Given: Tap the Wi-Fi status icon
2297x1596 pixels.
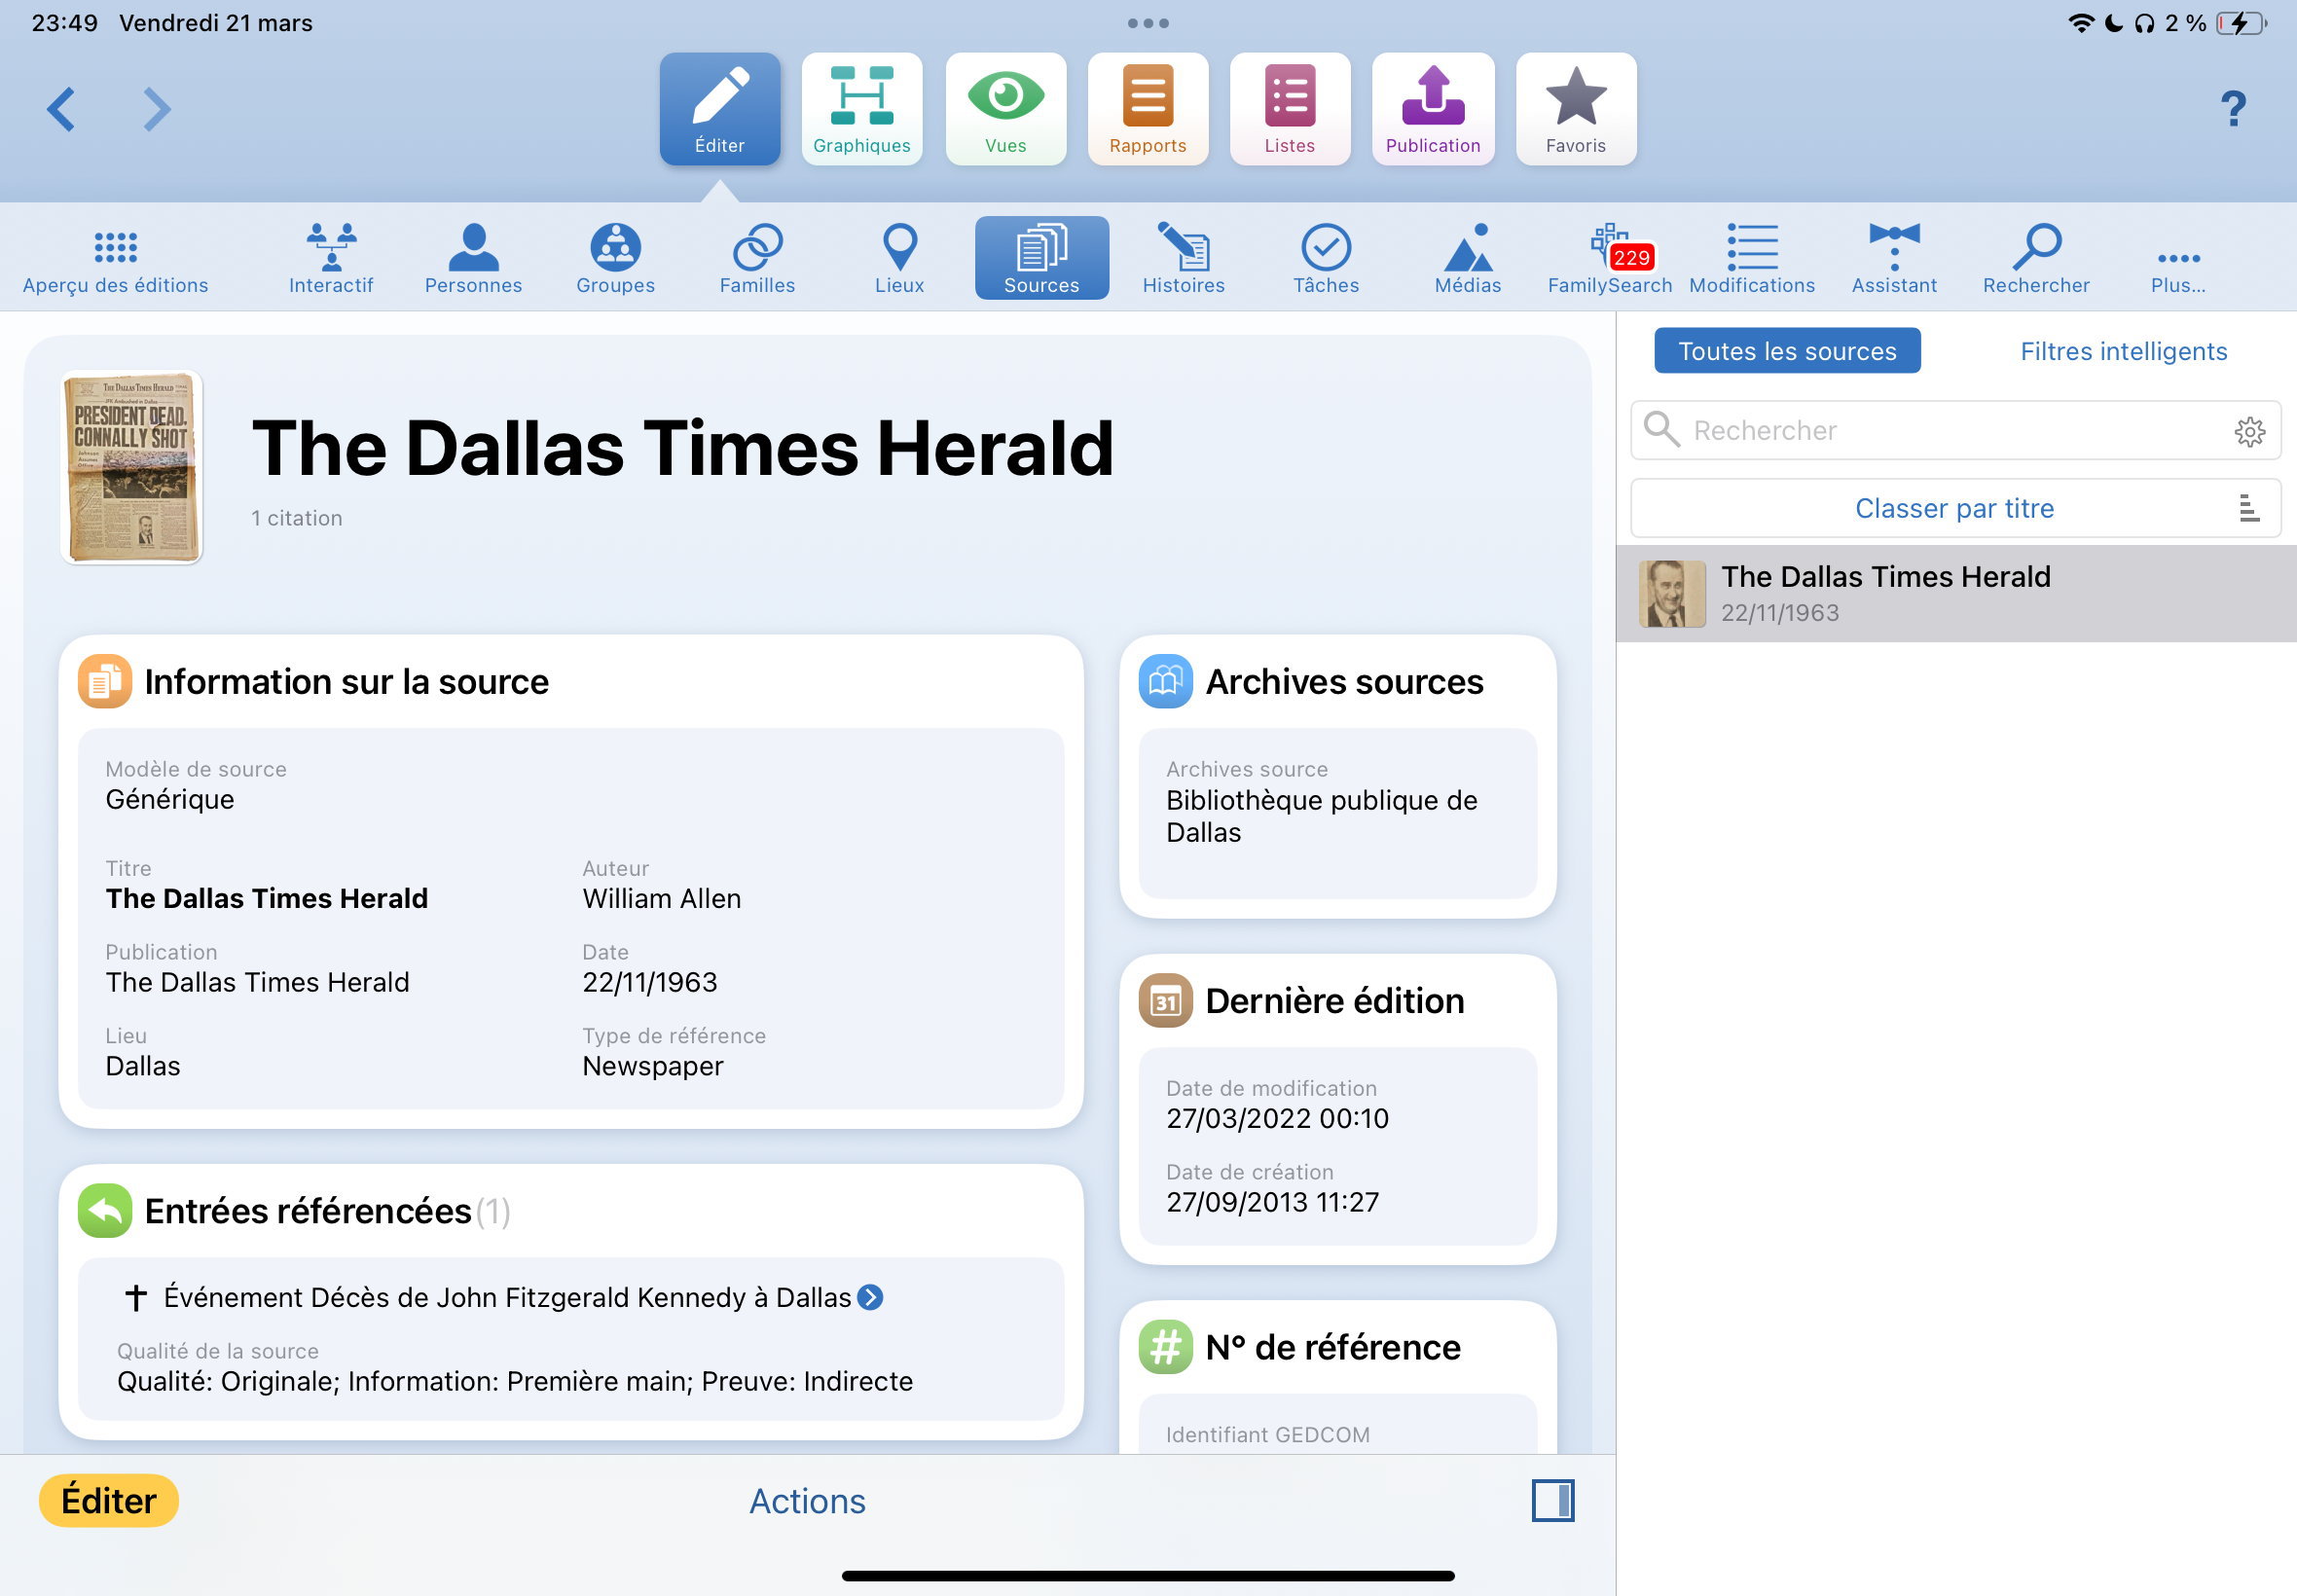Looking at the screenshot, I should 2081,23.
